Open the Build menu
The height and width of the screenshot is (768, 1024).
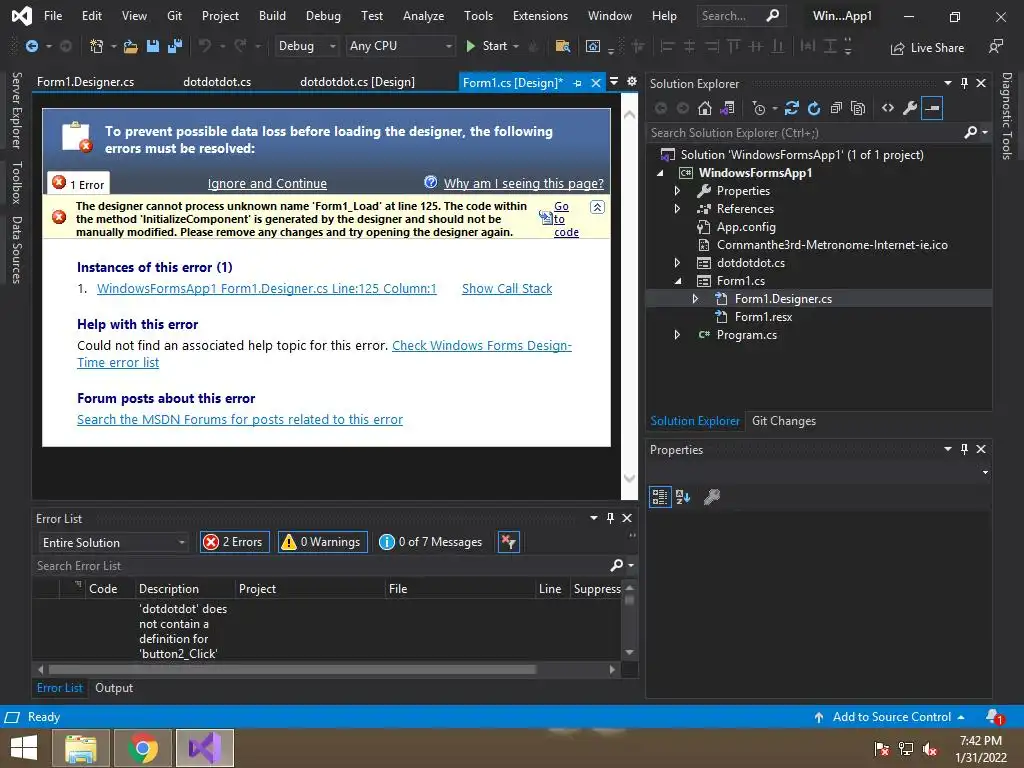point(272,16)
